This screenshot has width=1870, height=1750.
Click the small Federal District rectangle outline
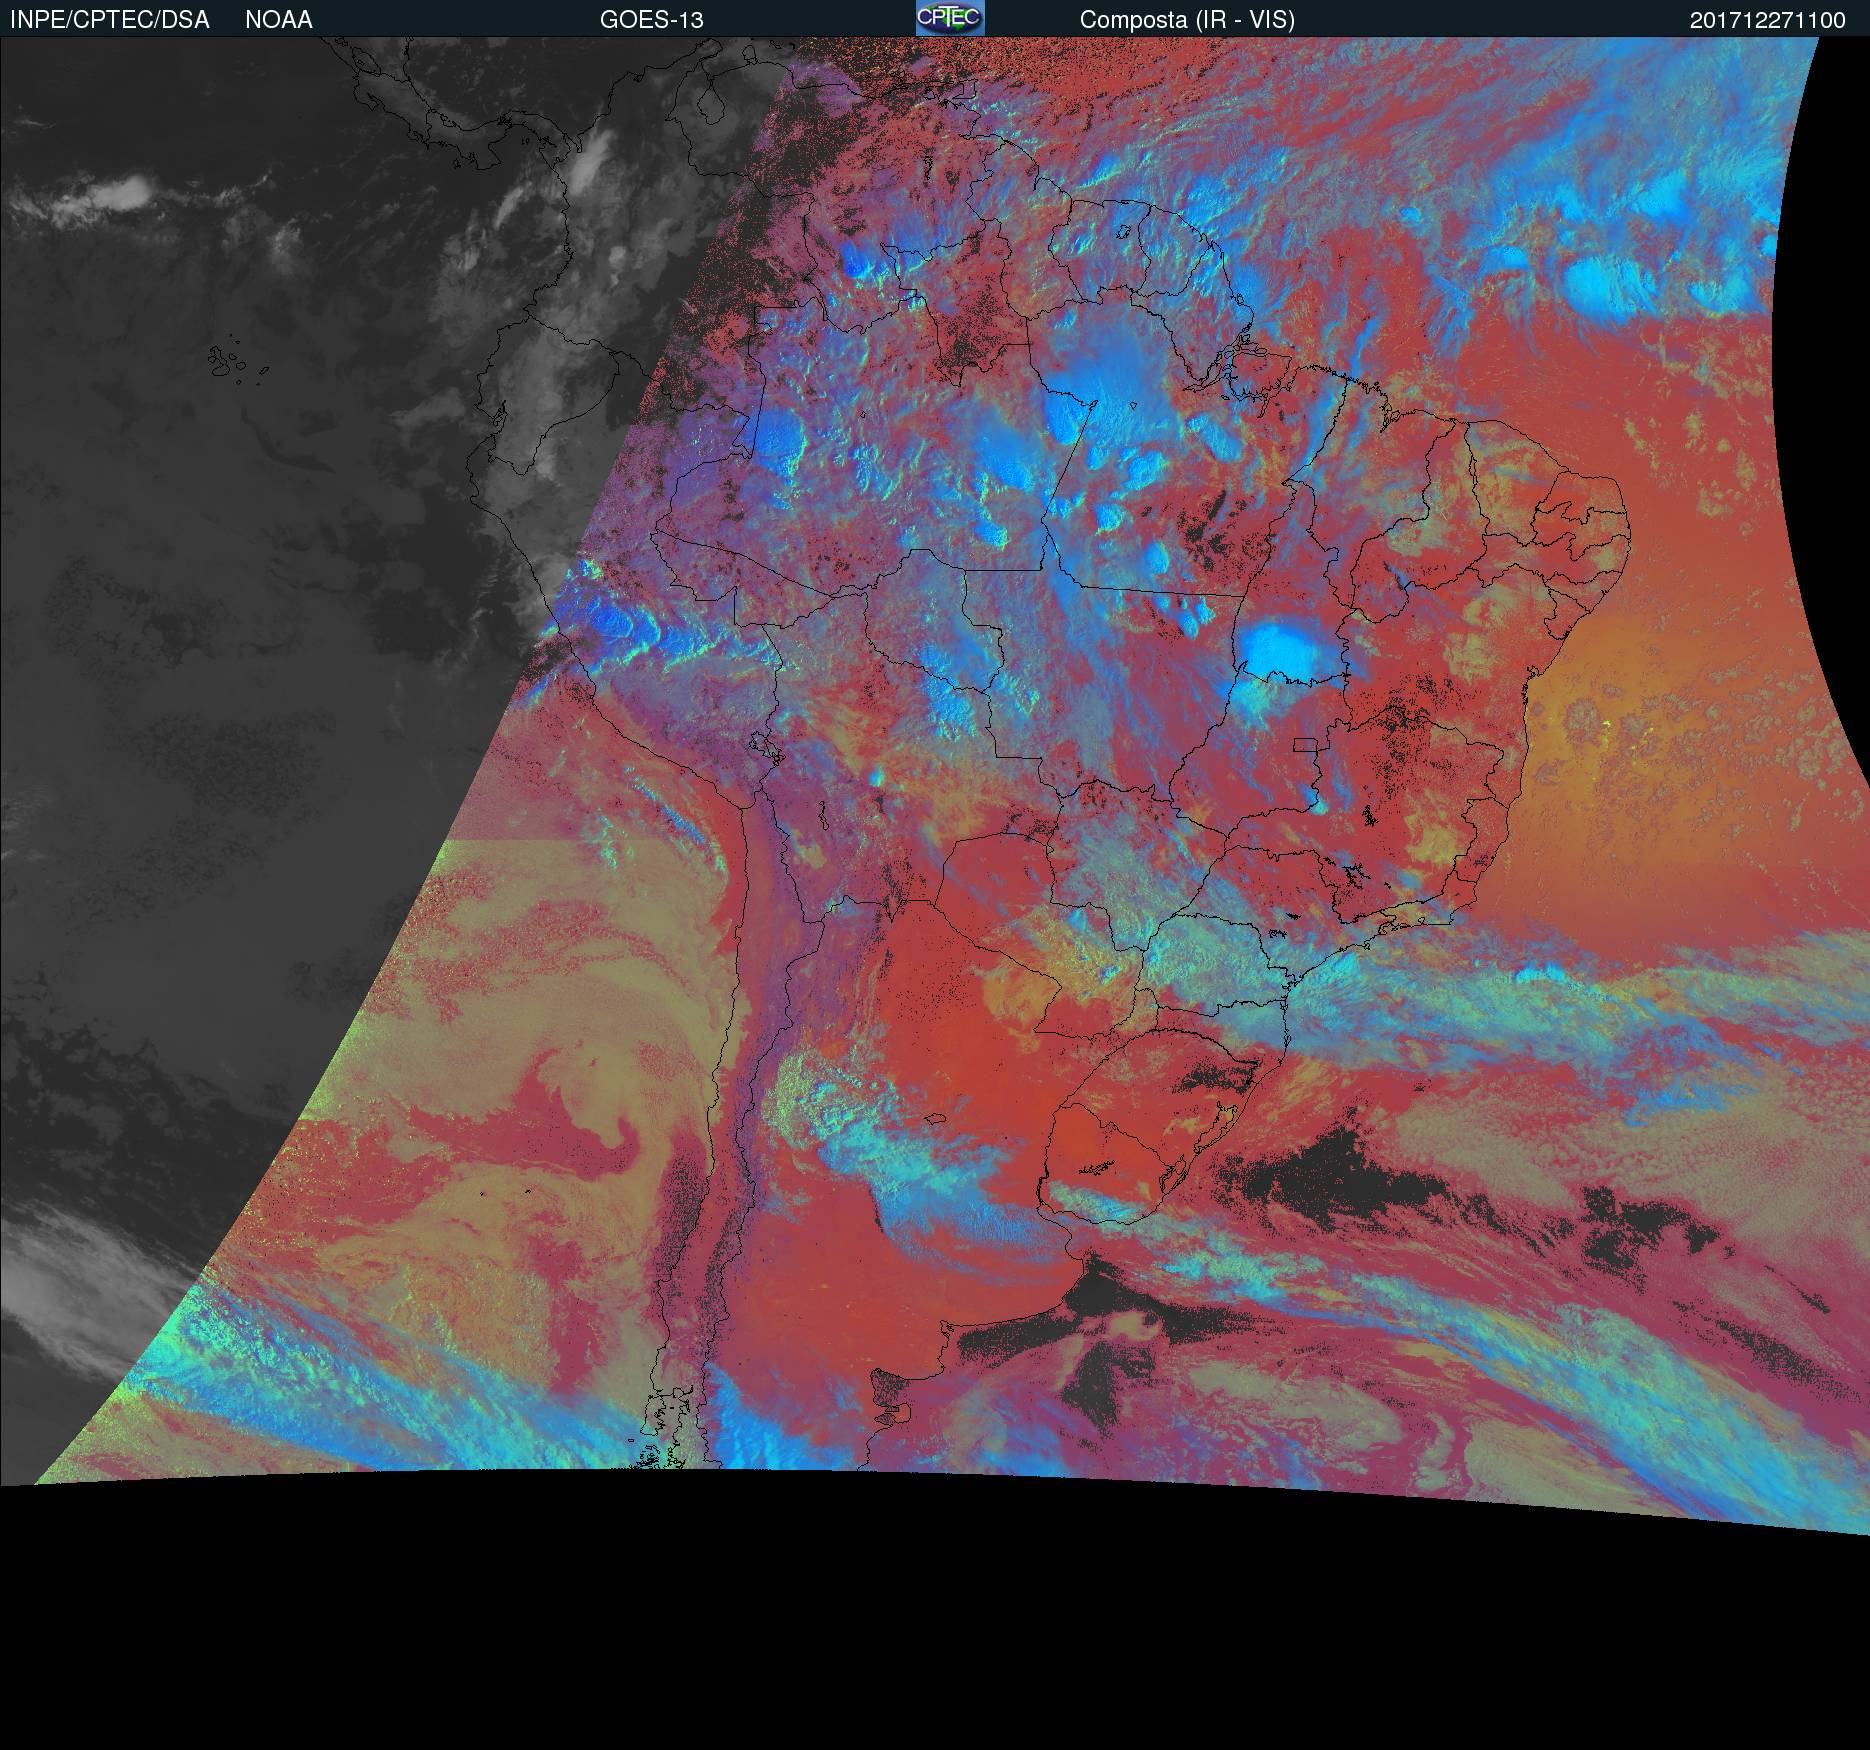point(1305,745)
